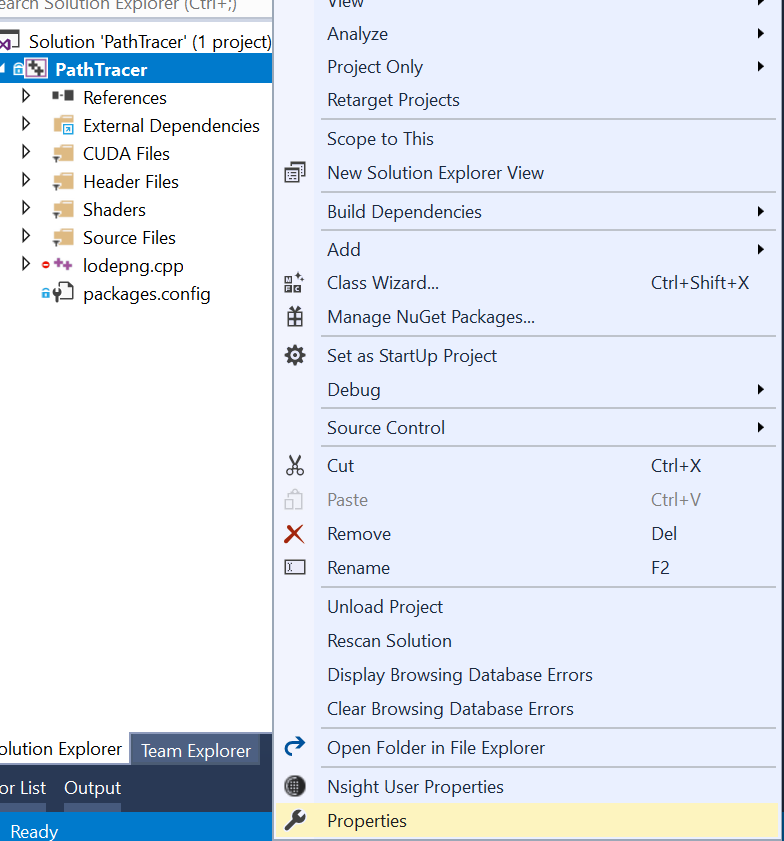This screenshot has height=841, width=784.
Task: Choose Open Folder in File Explorer
Action: coord(526,747)
